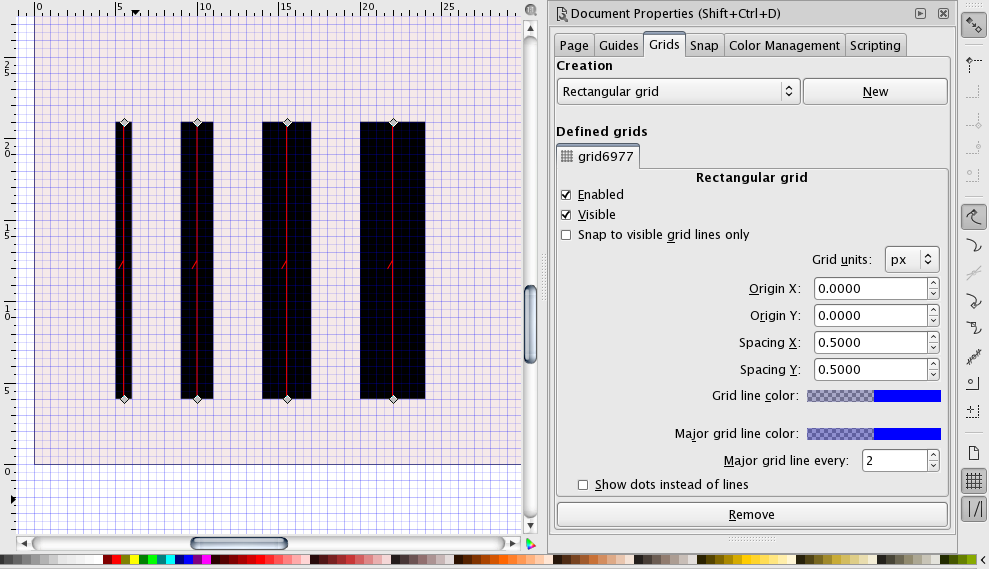Toggle snap to bounding box corners
989x569 pixels.
tap(974, 120)
